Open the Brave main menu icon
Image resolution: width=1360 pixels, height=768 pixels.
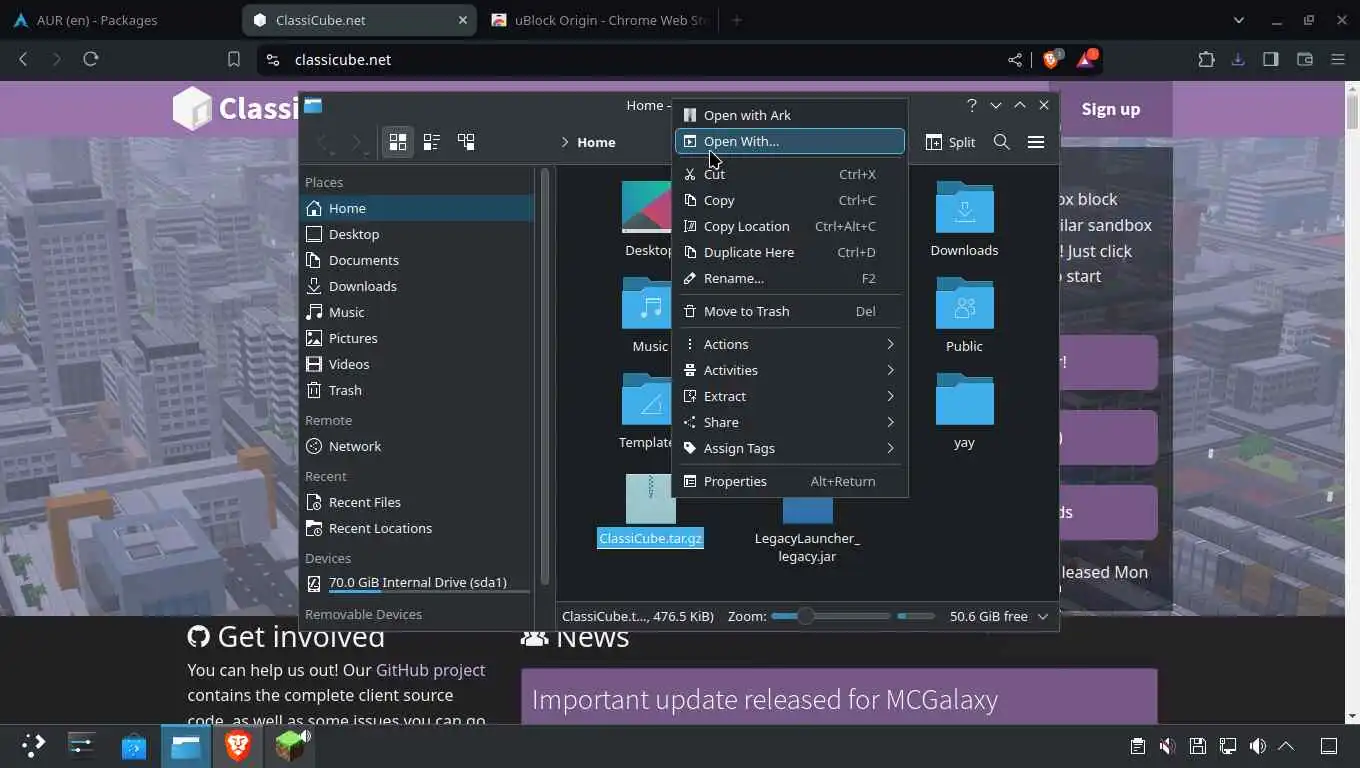coord(1338,59)
